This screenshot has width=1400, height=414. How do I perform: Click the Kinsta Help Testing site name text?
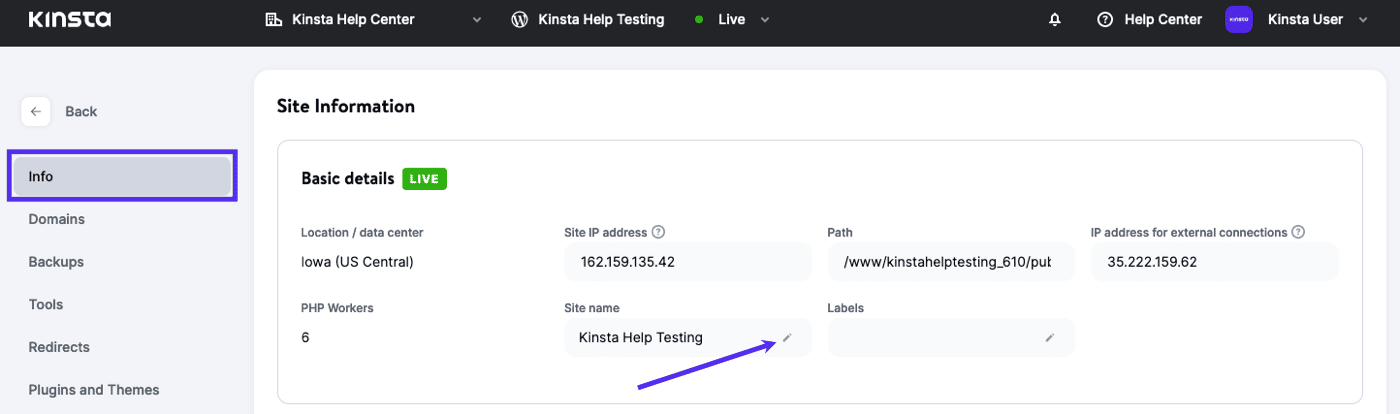click(x=641, y=338)
